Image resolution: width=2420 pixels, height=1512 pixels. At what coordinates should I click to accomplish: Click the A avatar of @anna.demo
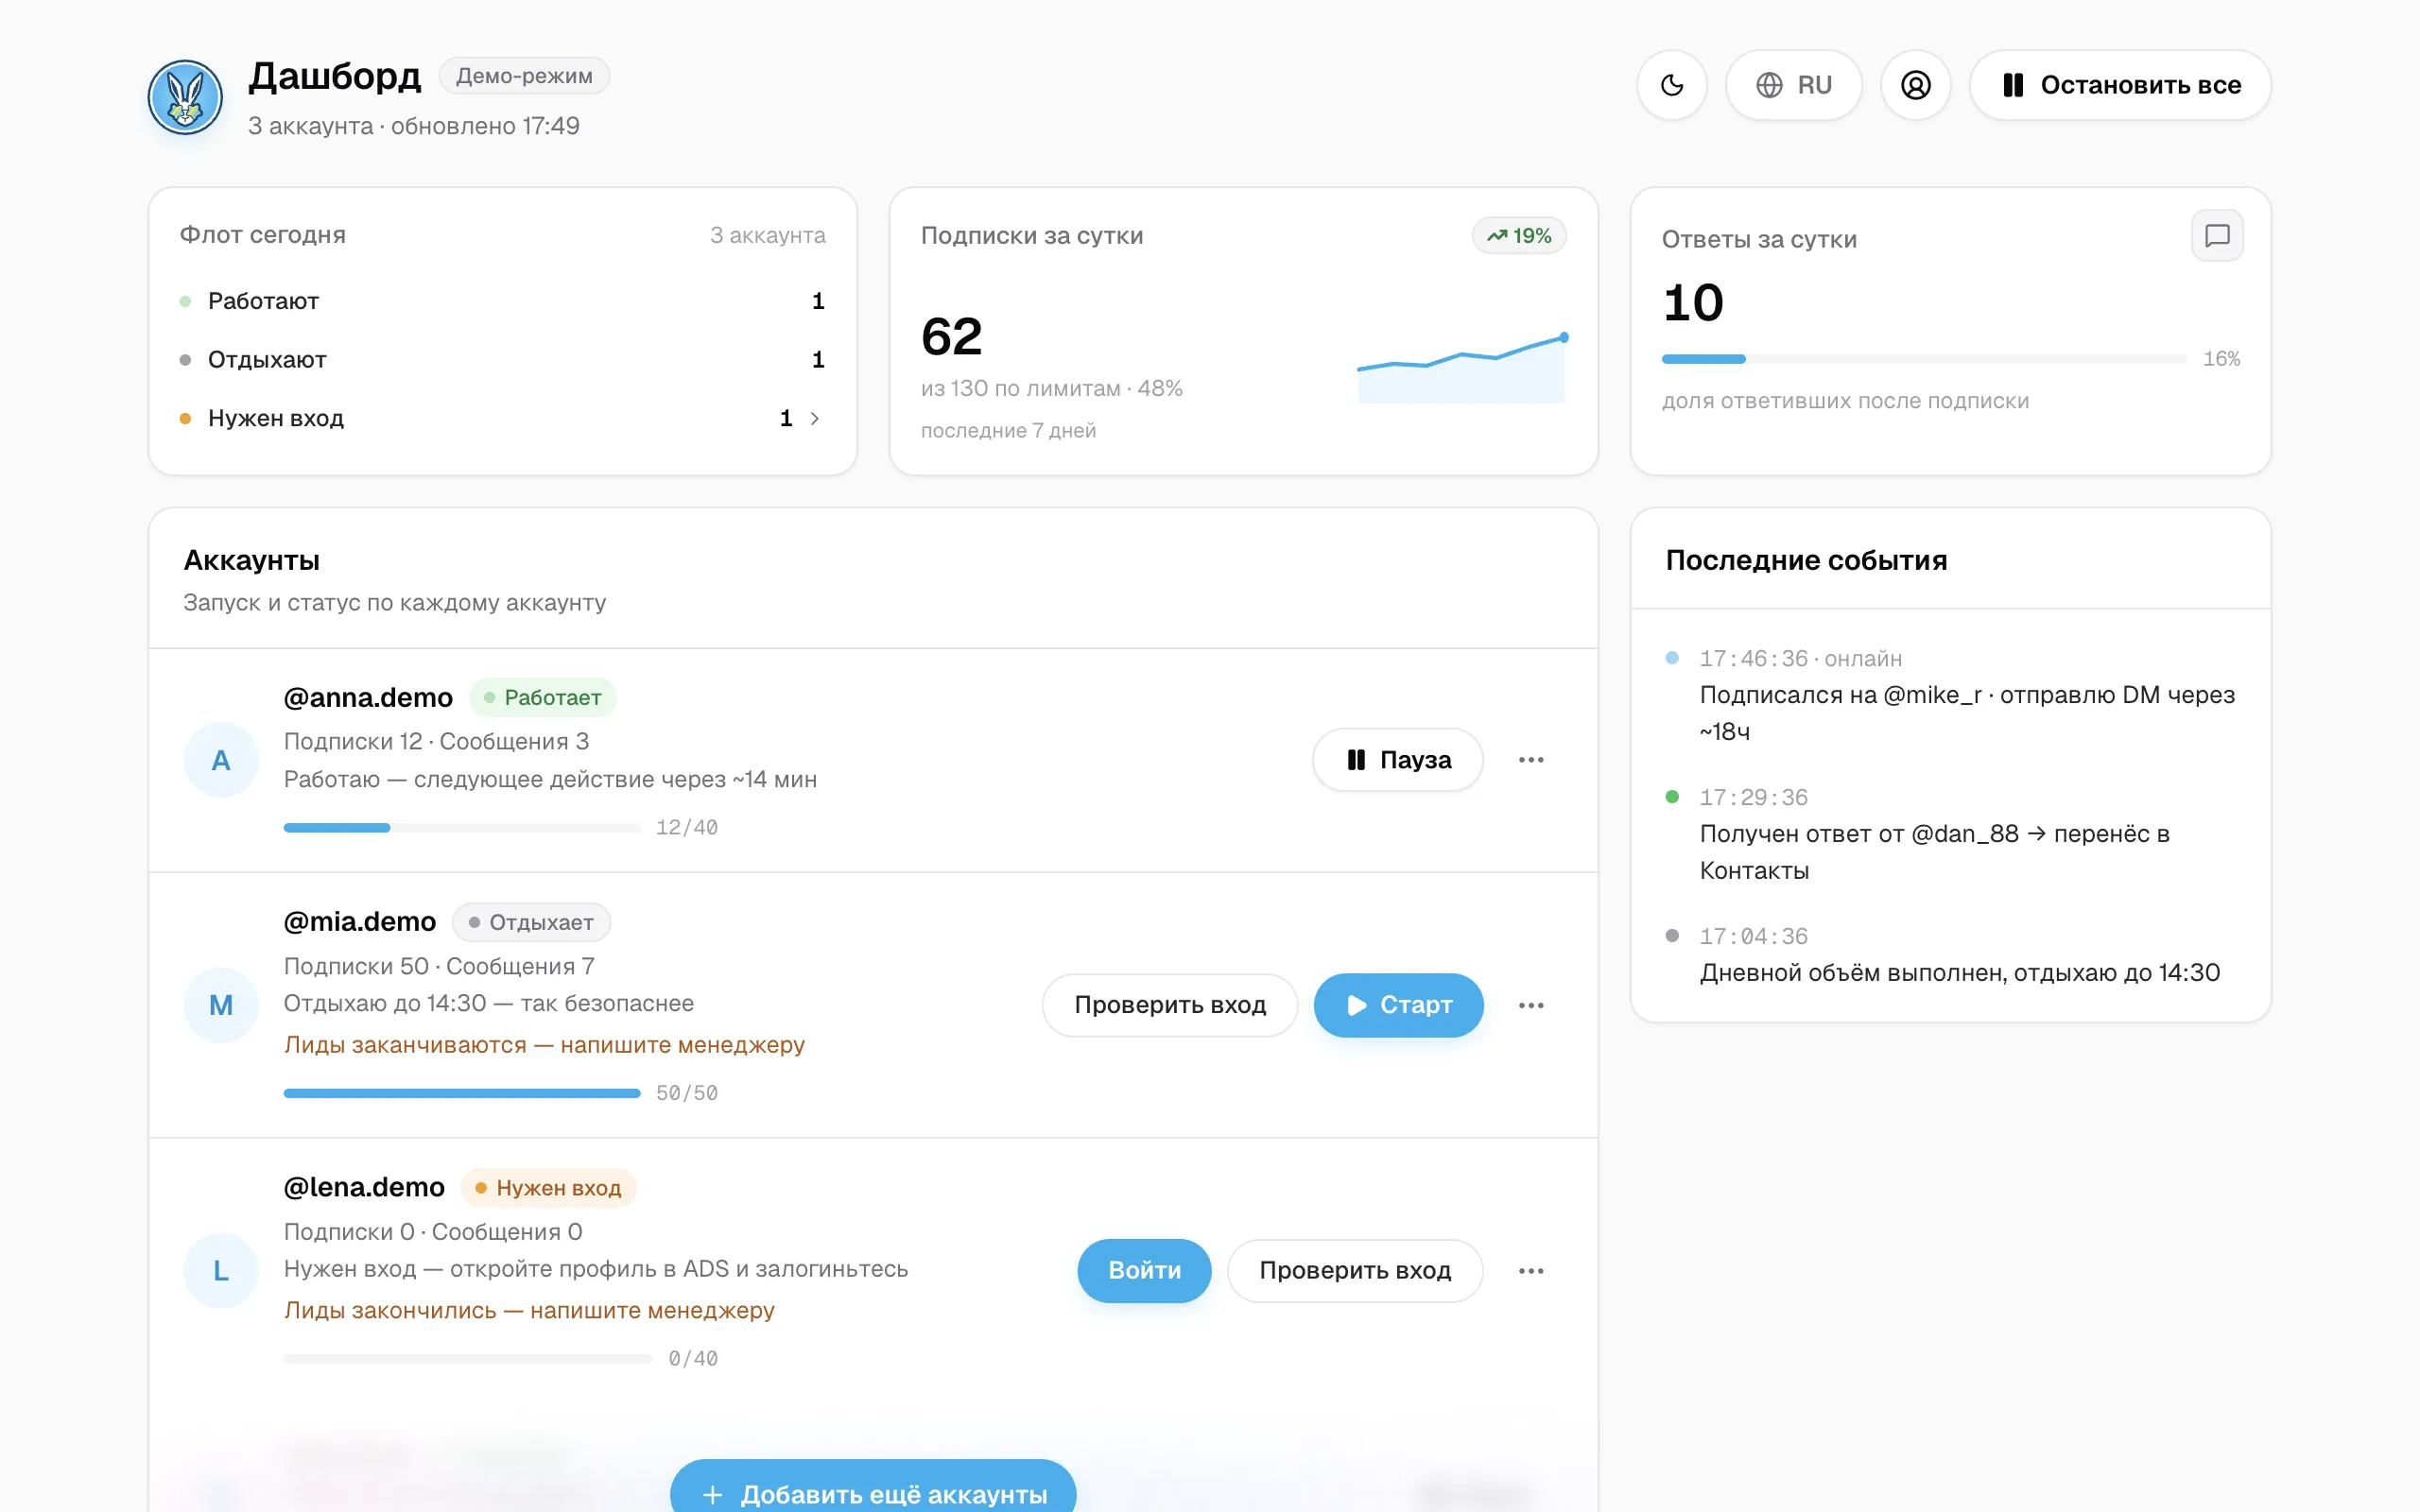221,760
